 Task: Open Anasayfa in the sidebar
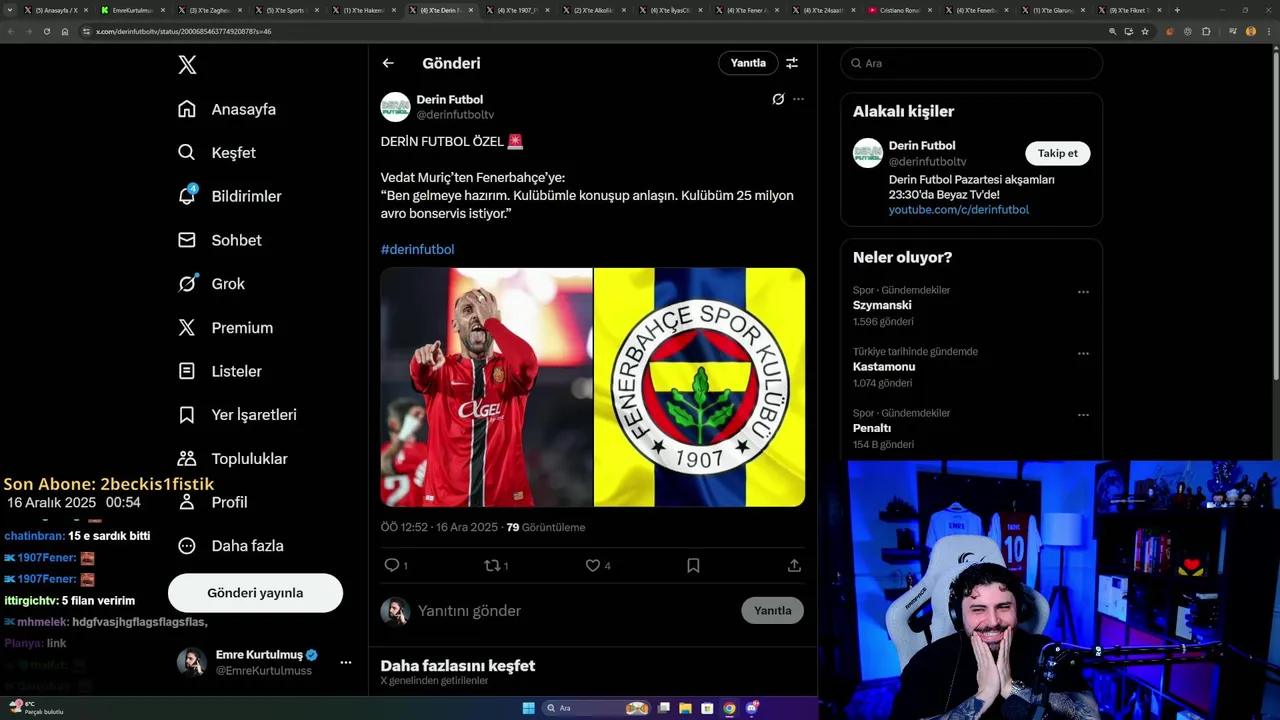tap(227, 109)
